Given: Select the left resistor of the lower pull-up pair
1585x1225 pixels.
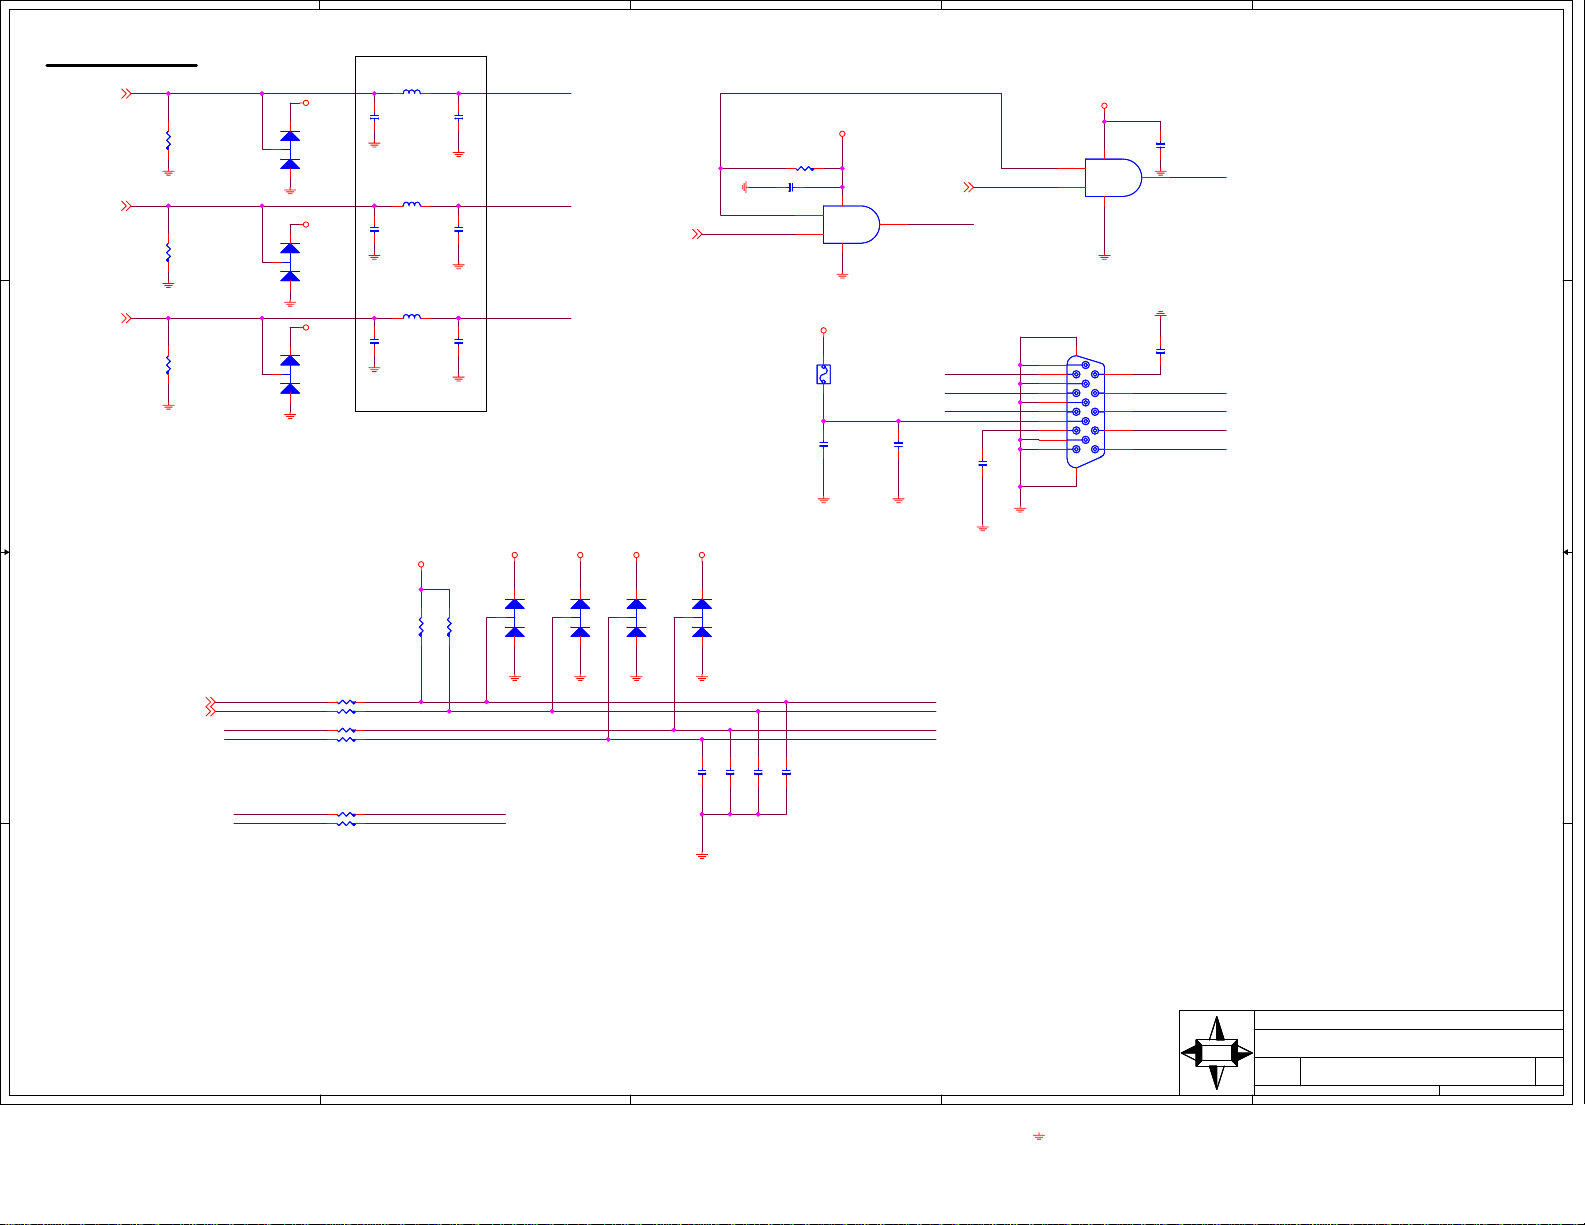Looking at the screenshot, I should [x=421, y=627].
